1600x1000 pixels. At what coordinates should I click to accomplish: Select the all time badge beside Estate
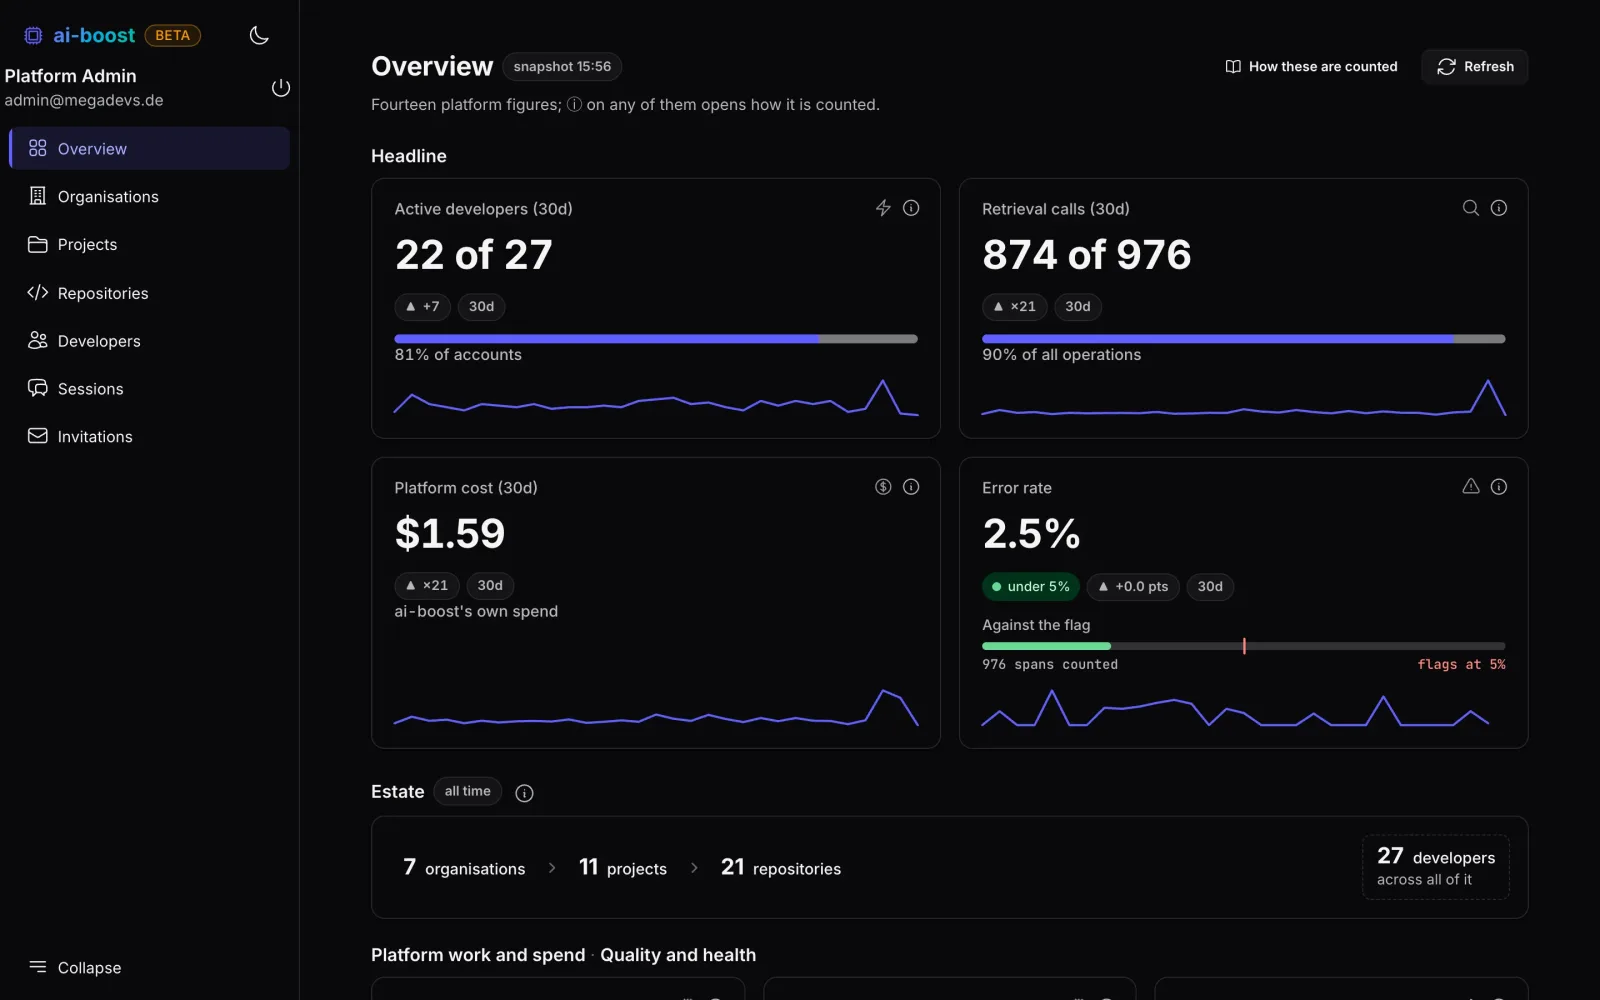coord(468,791)
